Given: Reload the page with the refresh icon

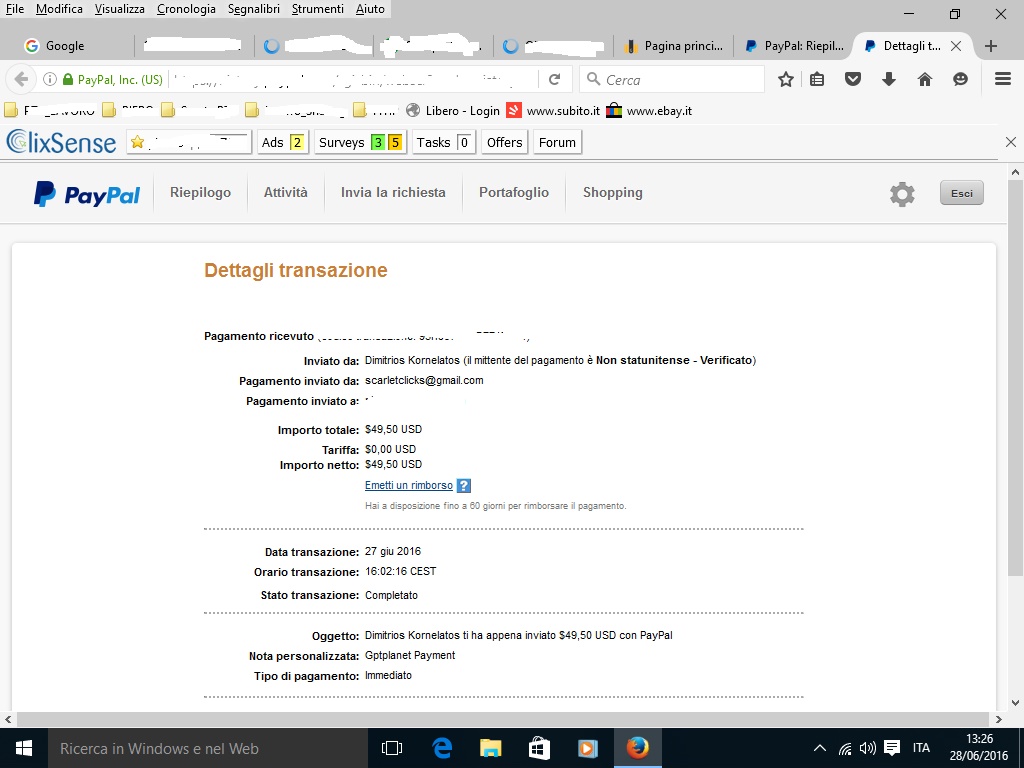Looking at the screenshot, I should click(554, 80).
